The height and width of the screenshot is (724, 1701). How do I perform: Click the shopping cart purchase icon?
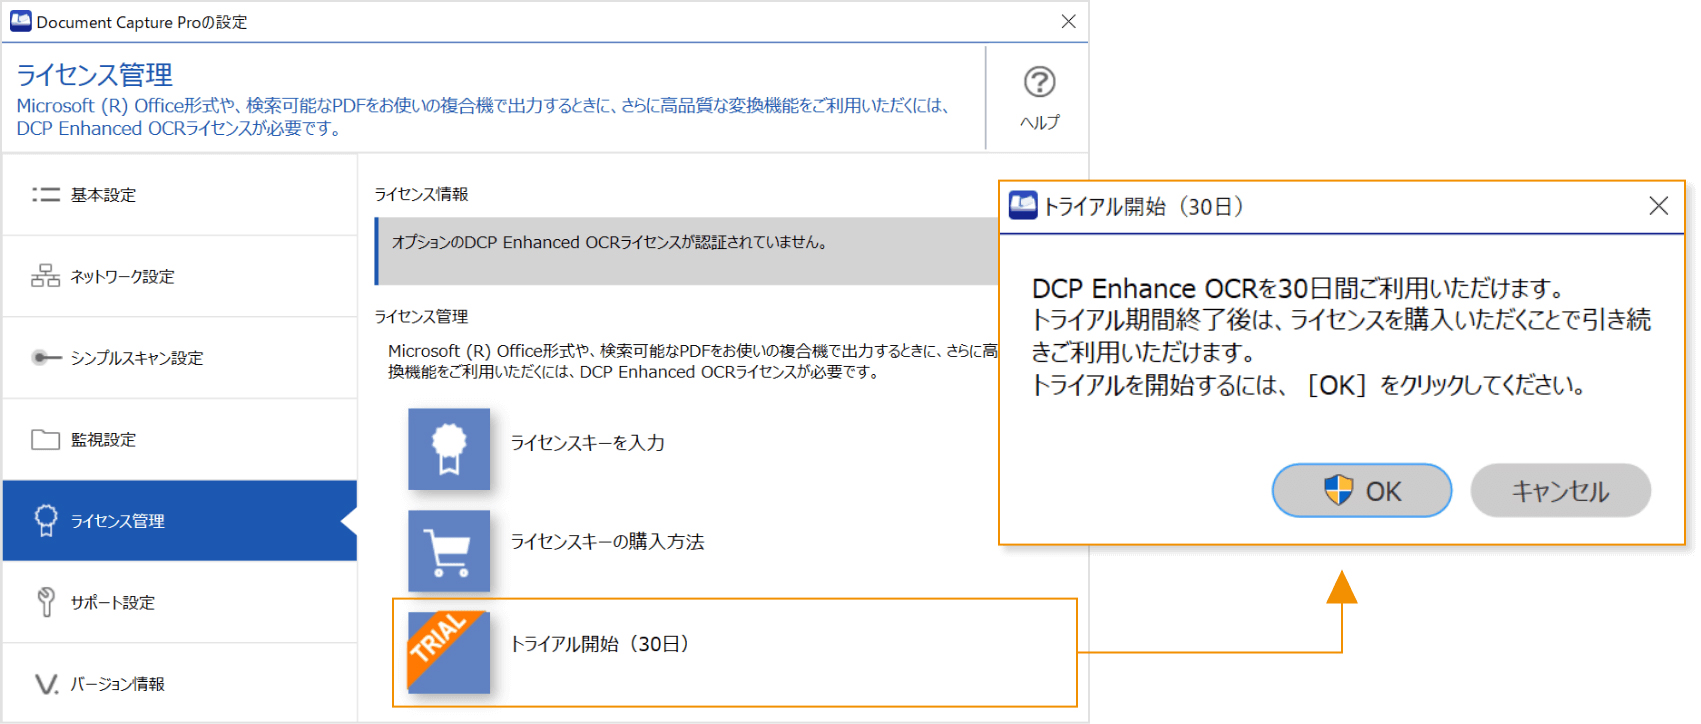click(449, 551)
